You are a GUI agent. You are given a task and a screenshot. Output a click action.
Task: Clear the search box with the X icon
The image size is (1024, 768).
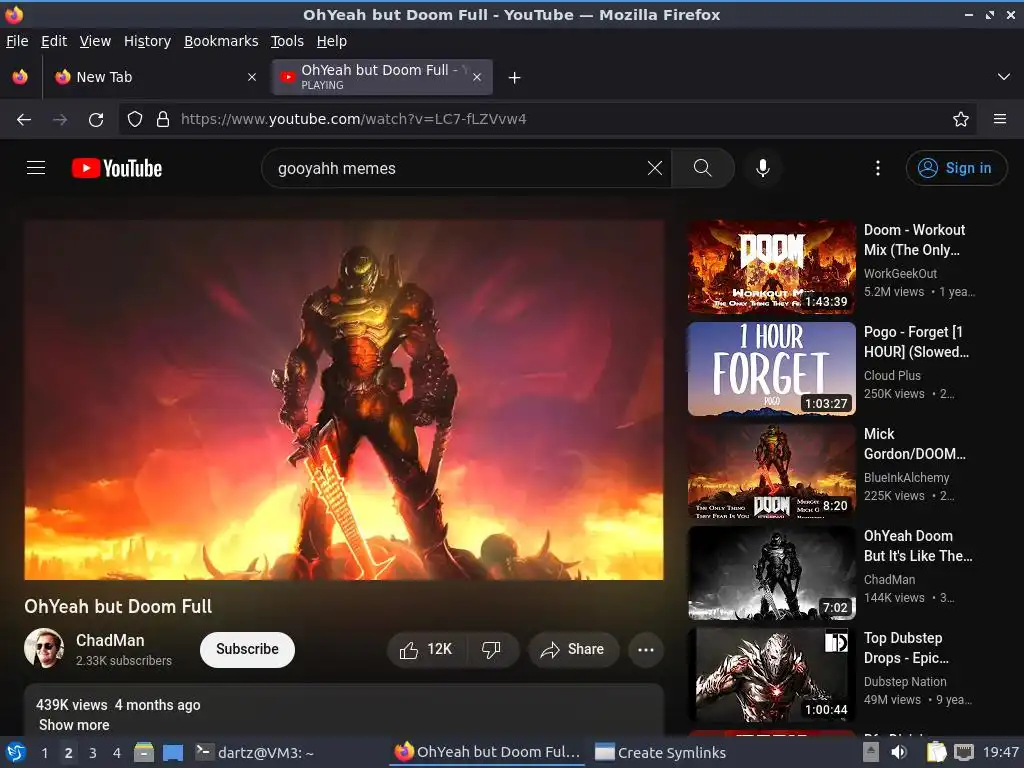[x=654, y=168]
